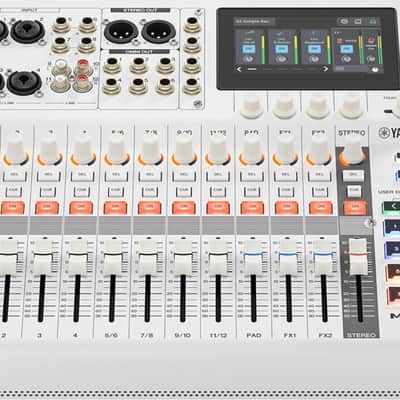
Task: Tap the left arrow on the touchscreen
Action: coord(239,69)
